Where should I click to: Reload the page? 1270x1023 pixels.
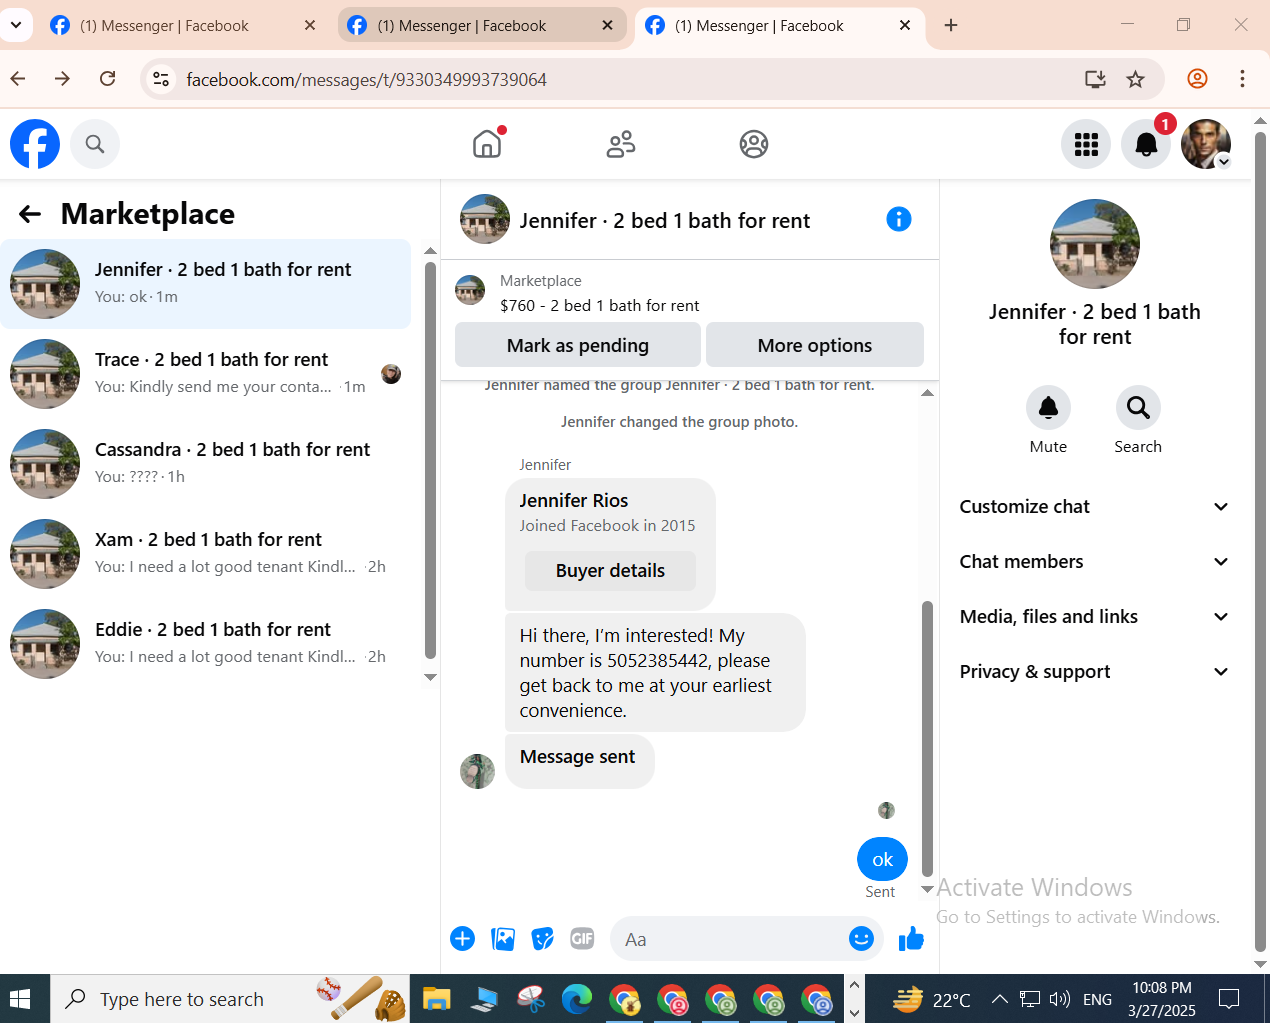(x=108, y=79)
